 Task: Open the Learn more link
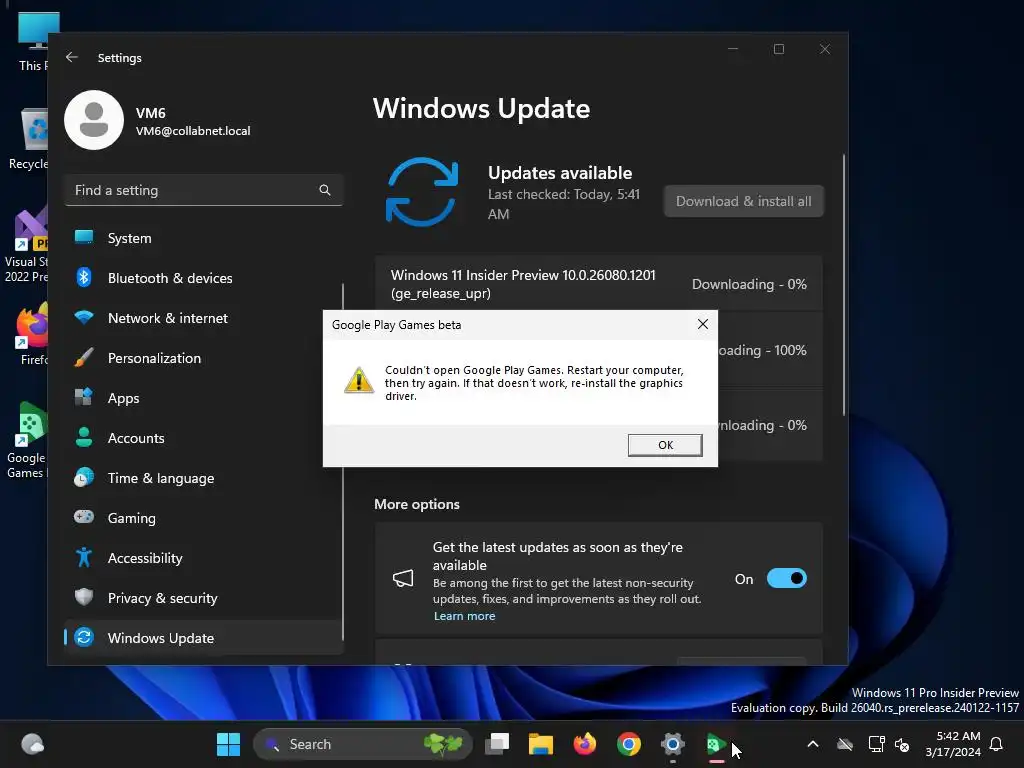coord(464,616)
